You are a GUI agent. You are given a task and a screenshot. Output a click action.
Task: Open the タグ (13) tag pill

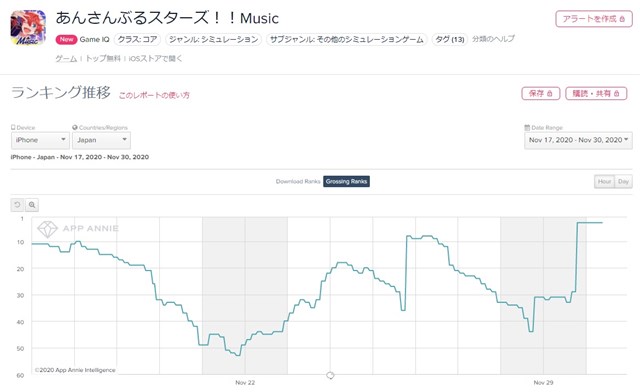(x=449, y=40)
